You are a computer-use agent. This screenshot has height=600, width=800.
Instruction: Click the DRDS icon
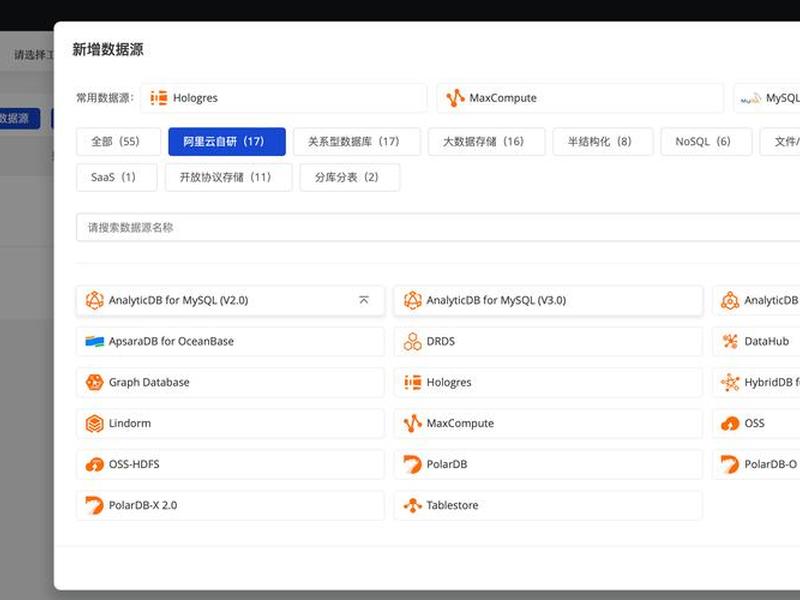(x=413, y=341)
